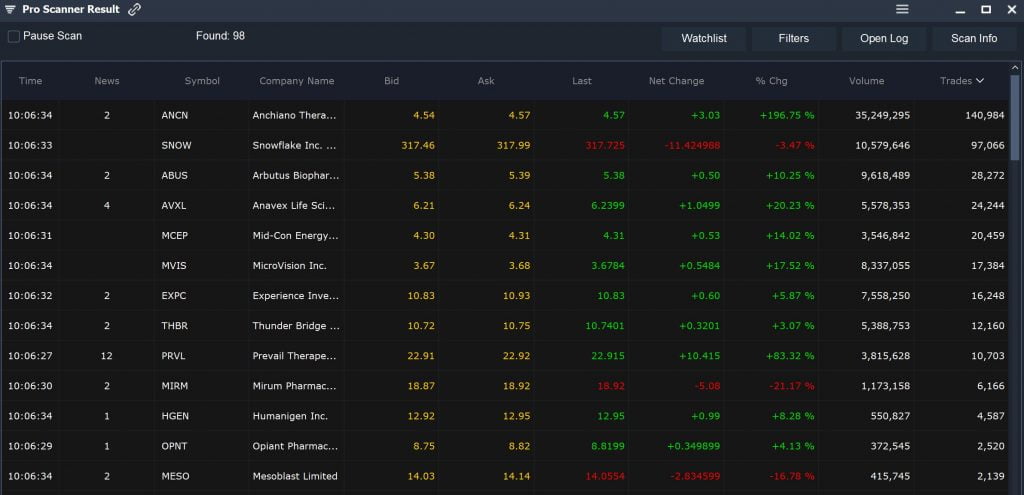Image resolution: width=1024 pixels, height=495 pixels.
Task: Click the Net Change column header
Action: coord(676,81)
